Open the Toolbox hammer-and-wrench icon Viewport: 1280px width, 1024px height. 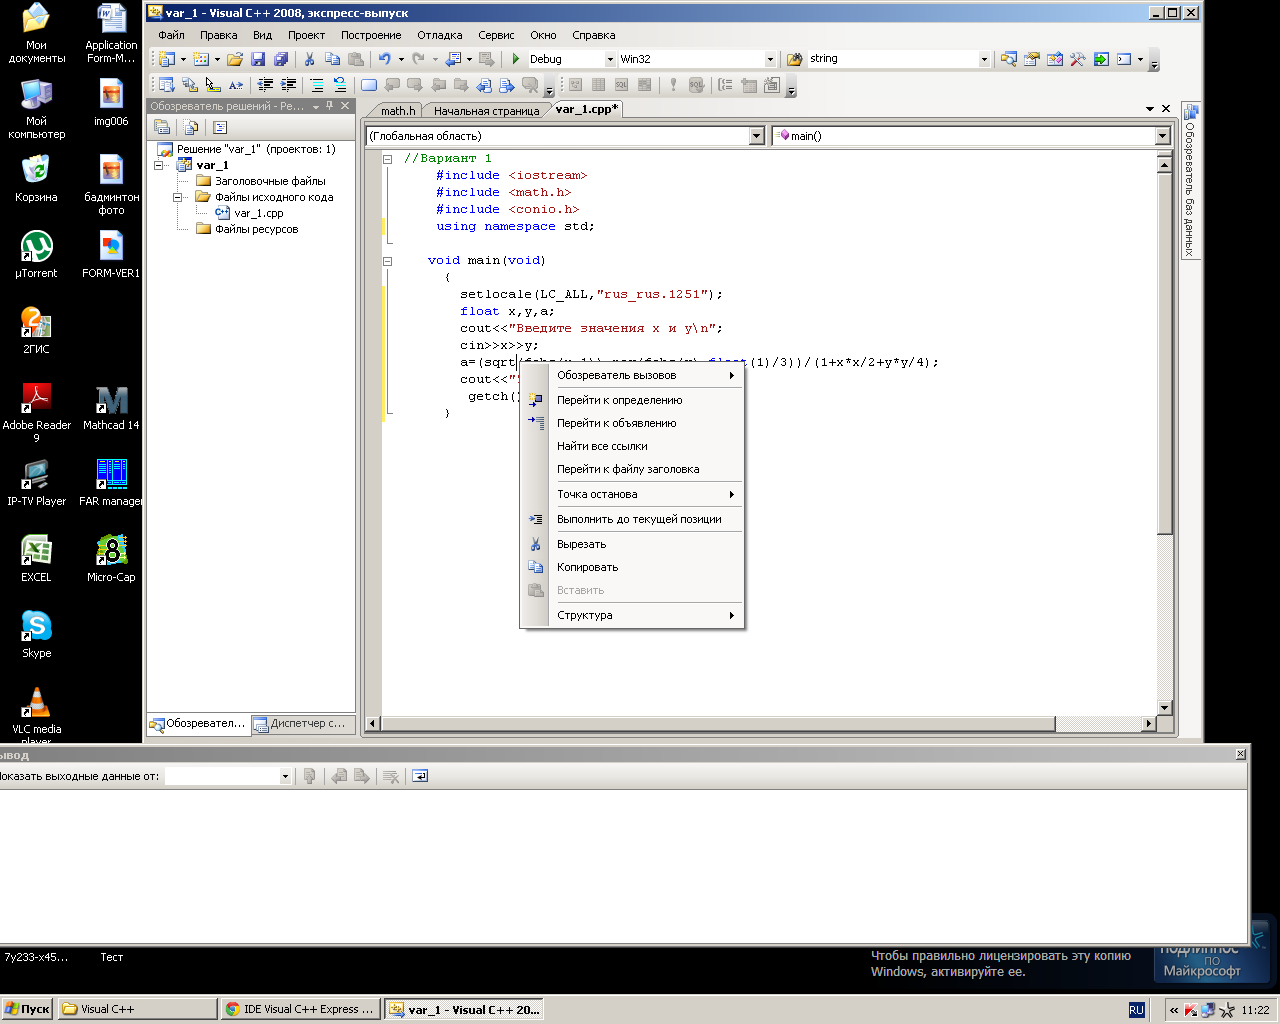pyautogui.click(x=1077, y=59)
